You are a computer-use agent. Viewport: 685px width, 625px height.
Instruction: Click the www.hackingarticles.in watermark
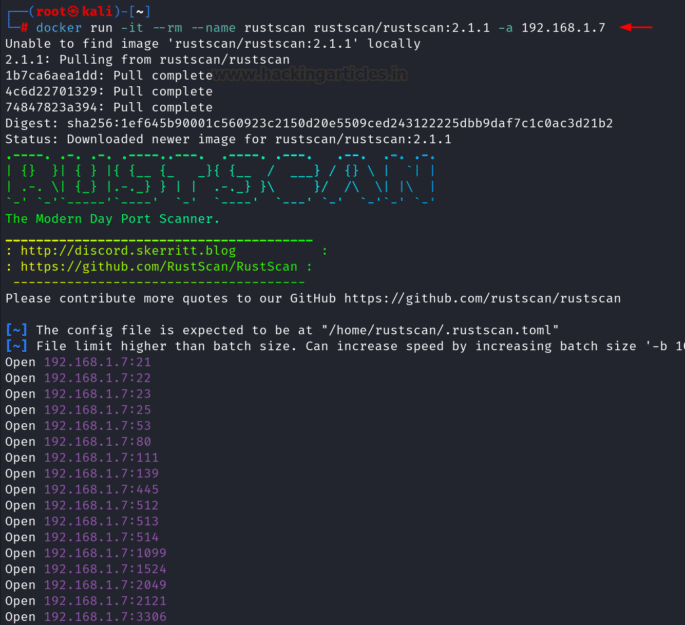pos(311,74)
